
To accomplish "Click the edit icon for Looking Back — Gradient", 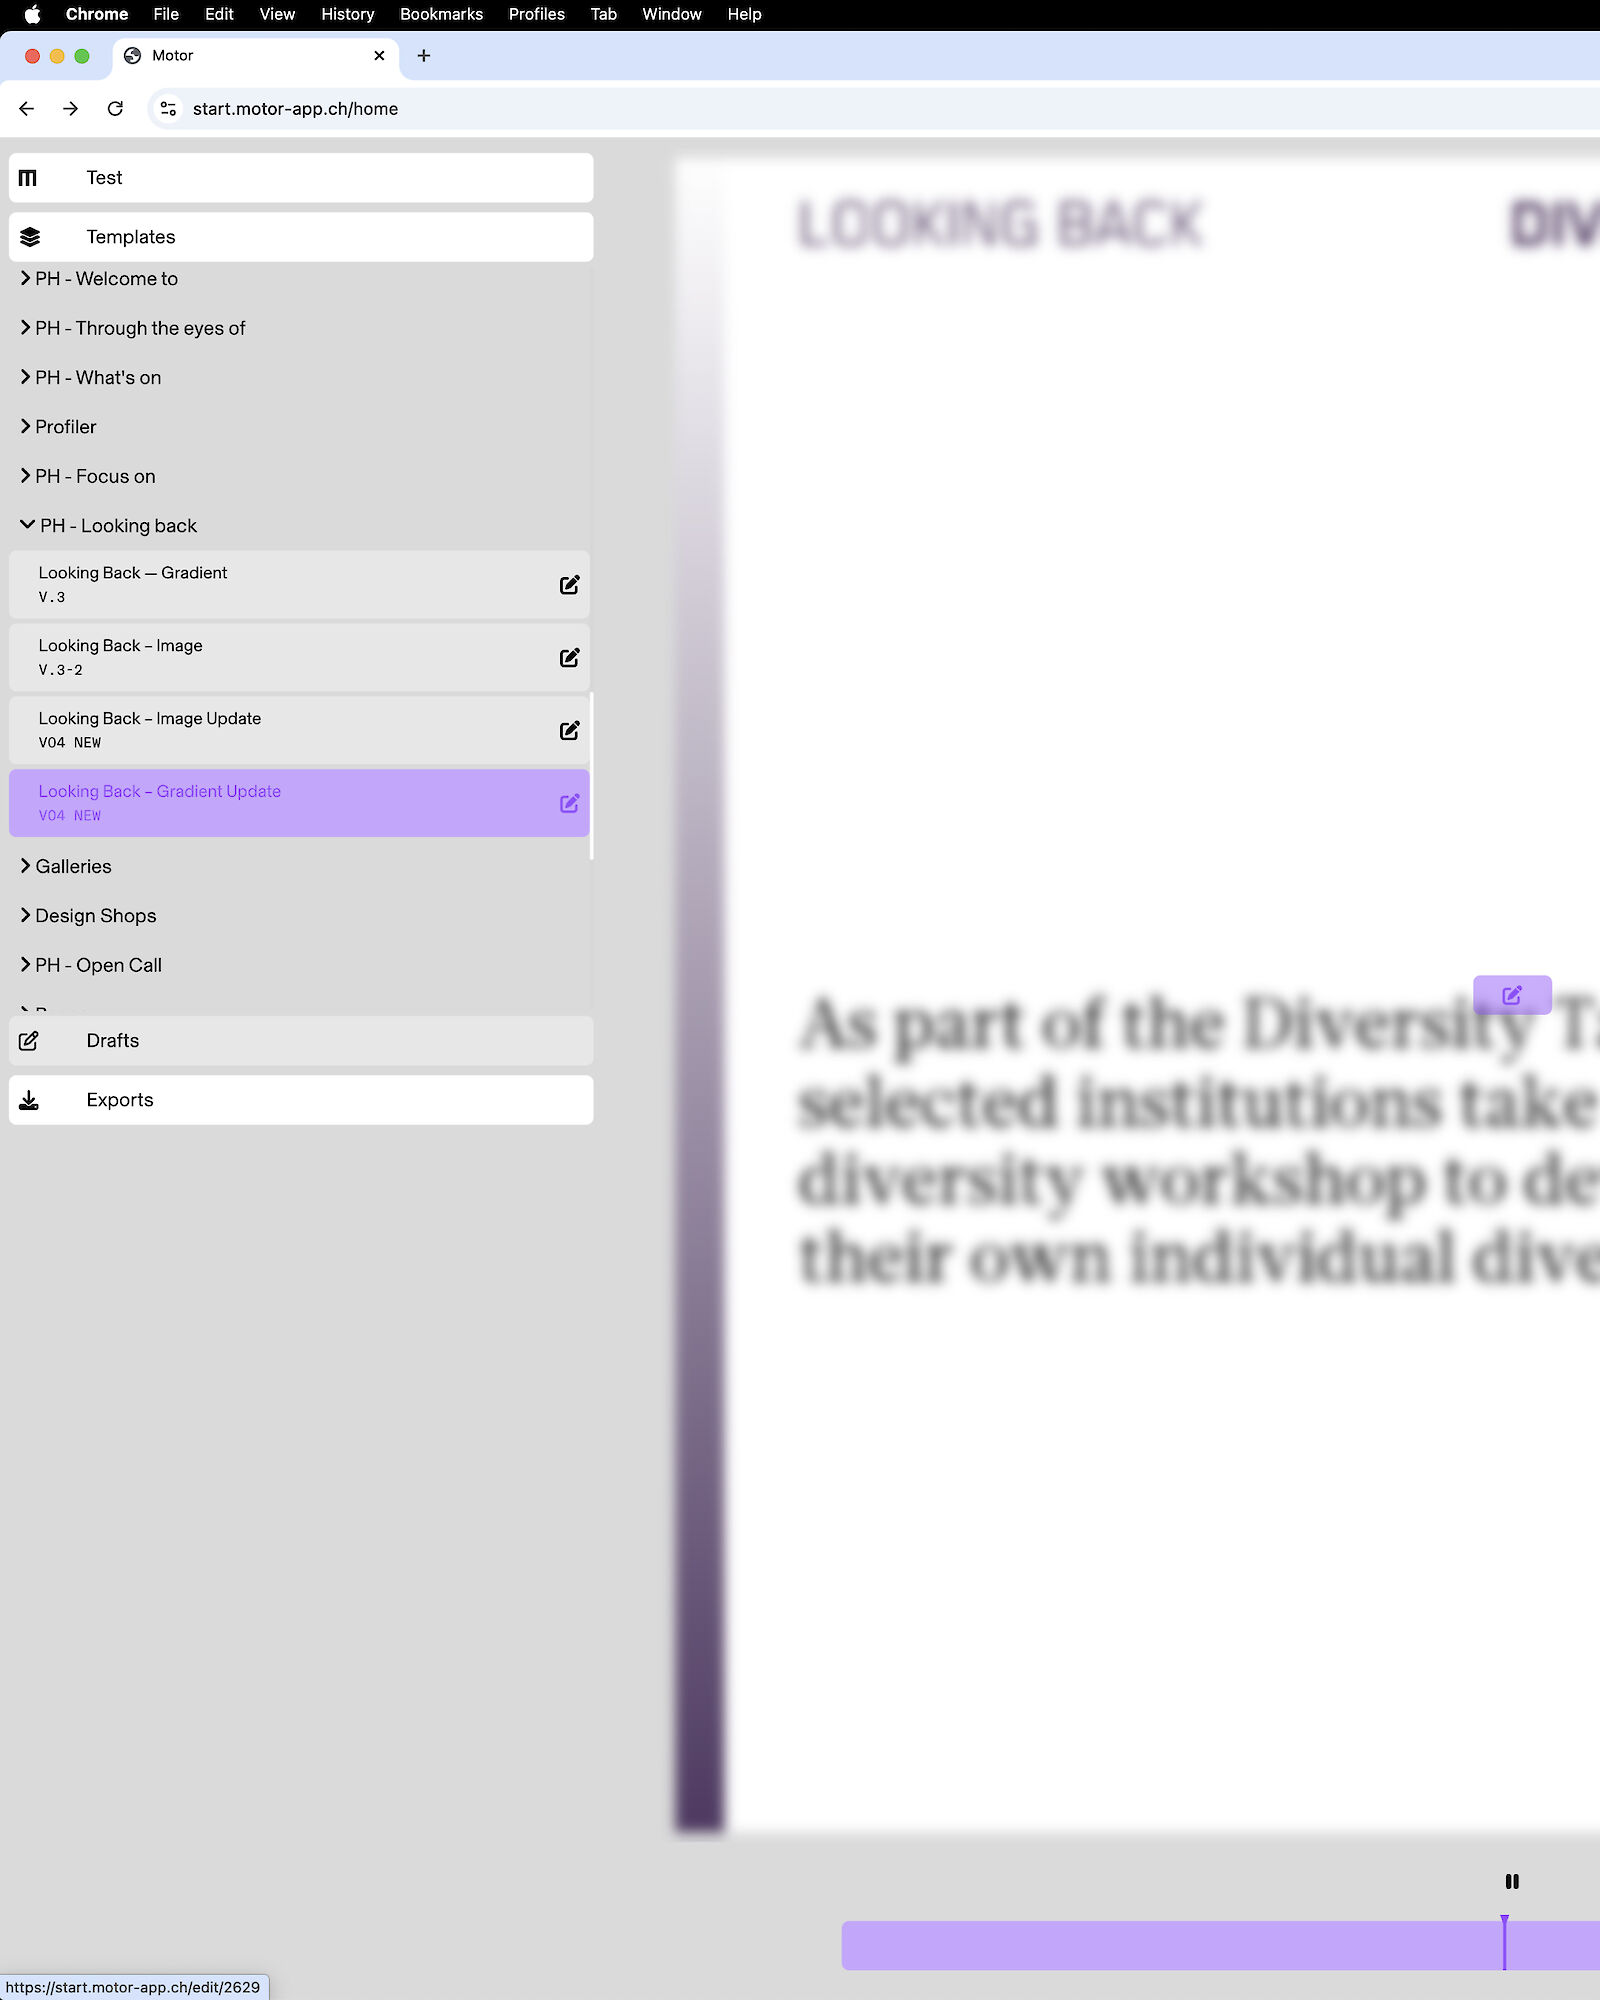I will coord(569,585).
